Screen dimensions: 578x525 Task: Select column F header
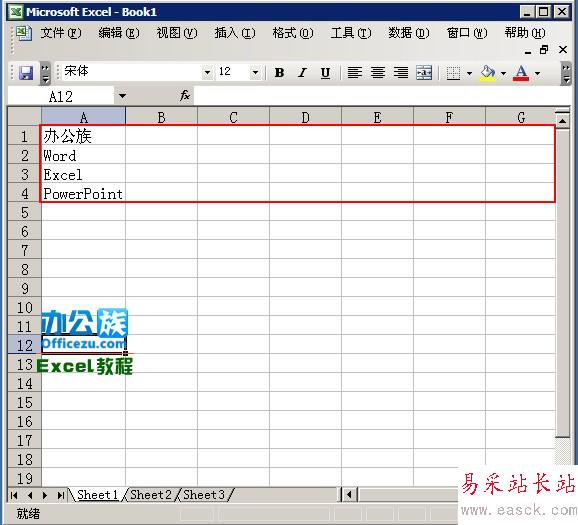pyautogui.click(x=449, y=117)
